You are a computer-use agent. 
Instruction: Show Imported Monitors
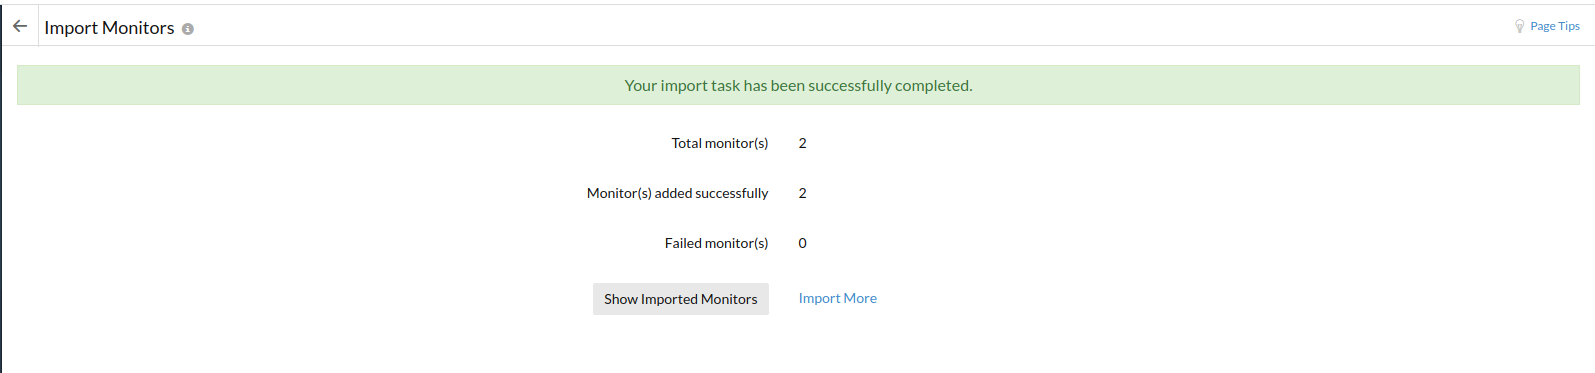click(681, 299)
